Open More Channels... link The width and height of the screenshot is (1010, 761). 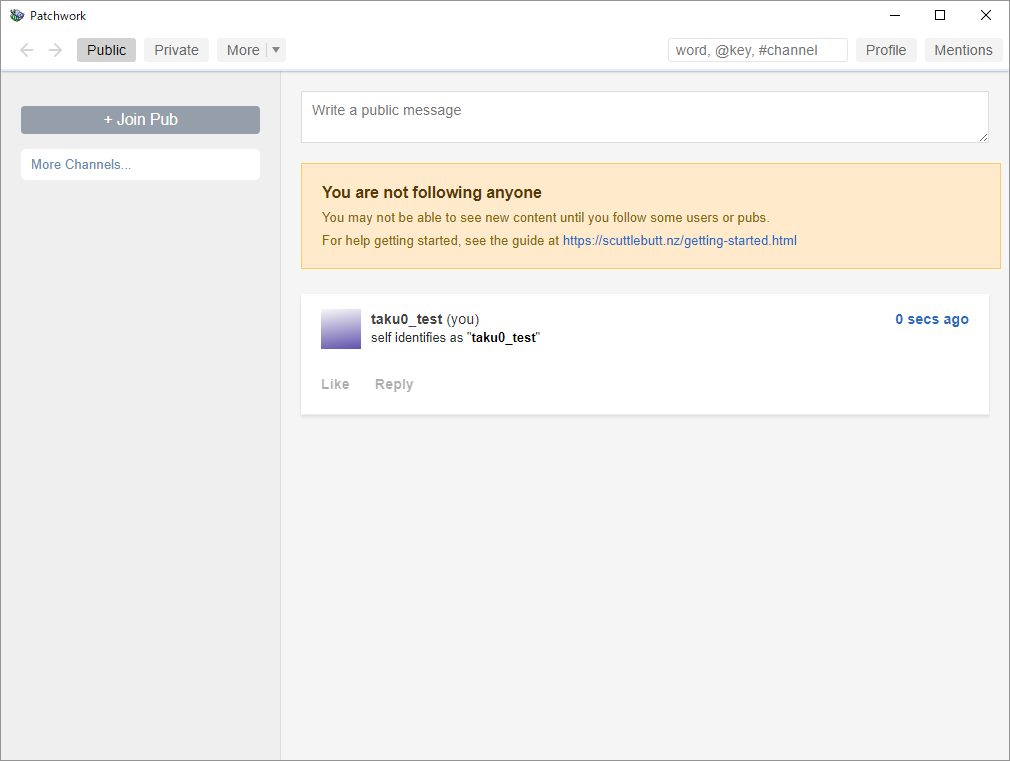[140, 164]
